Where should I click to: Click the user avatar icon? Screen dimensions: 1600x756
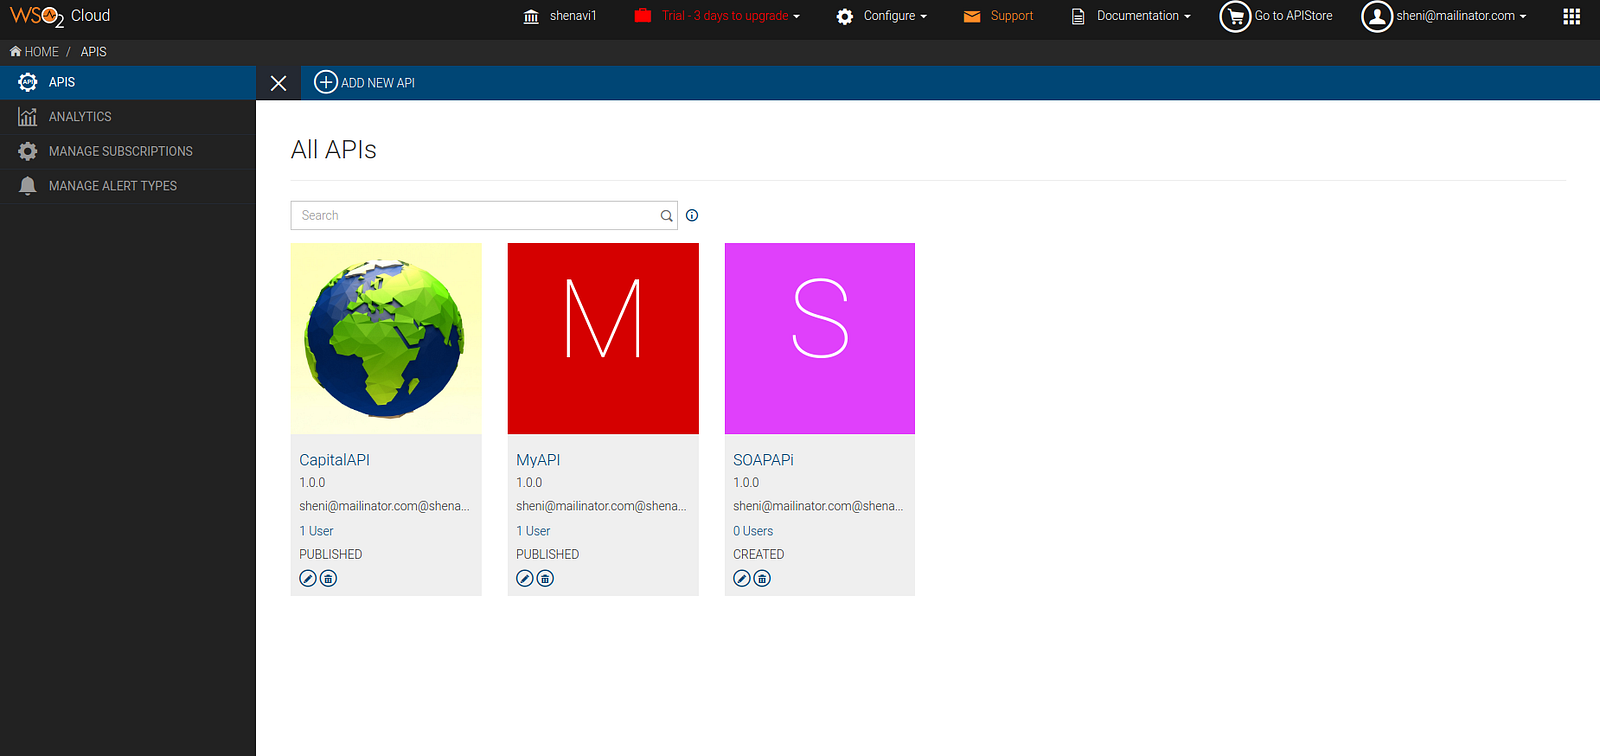(x=1377, y=16)
